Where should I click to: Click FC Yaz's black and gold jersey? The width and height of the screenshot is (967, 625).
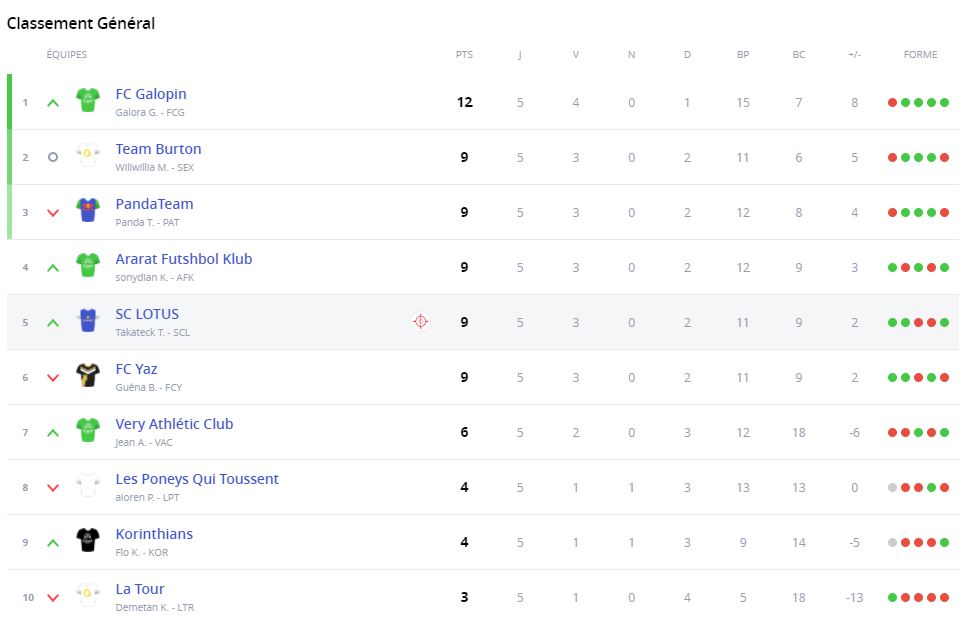pyautogui.click(x=88, y=375)
